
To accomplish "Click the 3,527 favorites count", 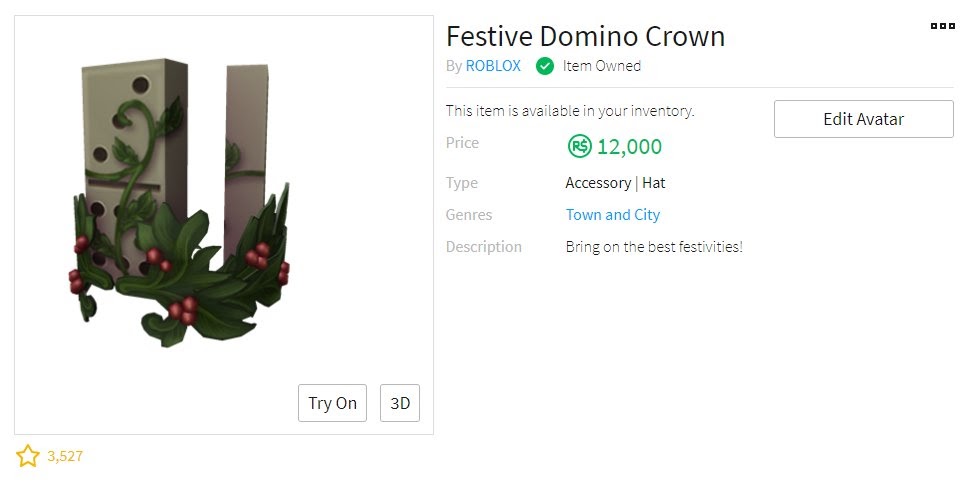I will [x=65, y=457].
